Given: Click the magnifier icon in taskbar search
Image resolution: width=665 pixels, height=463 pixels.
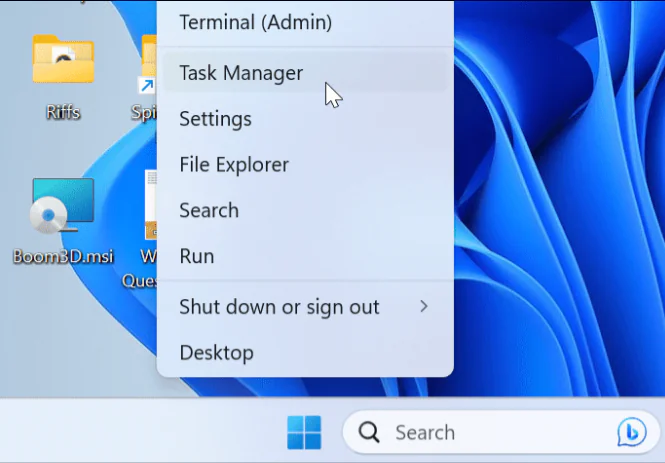Looking at the screenshot, I should tap(369, 432).
